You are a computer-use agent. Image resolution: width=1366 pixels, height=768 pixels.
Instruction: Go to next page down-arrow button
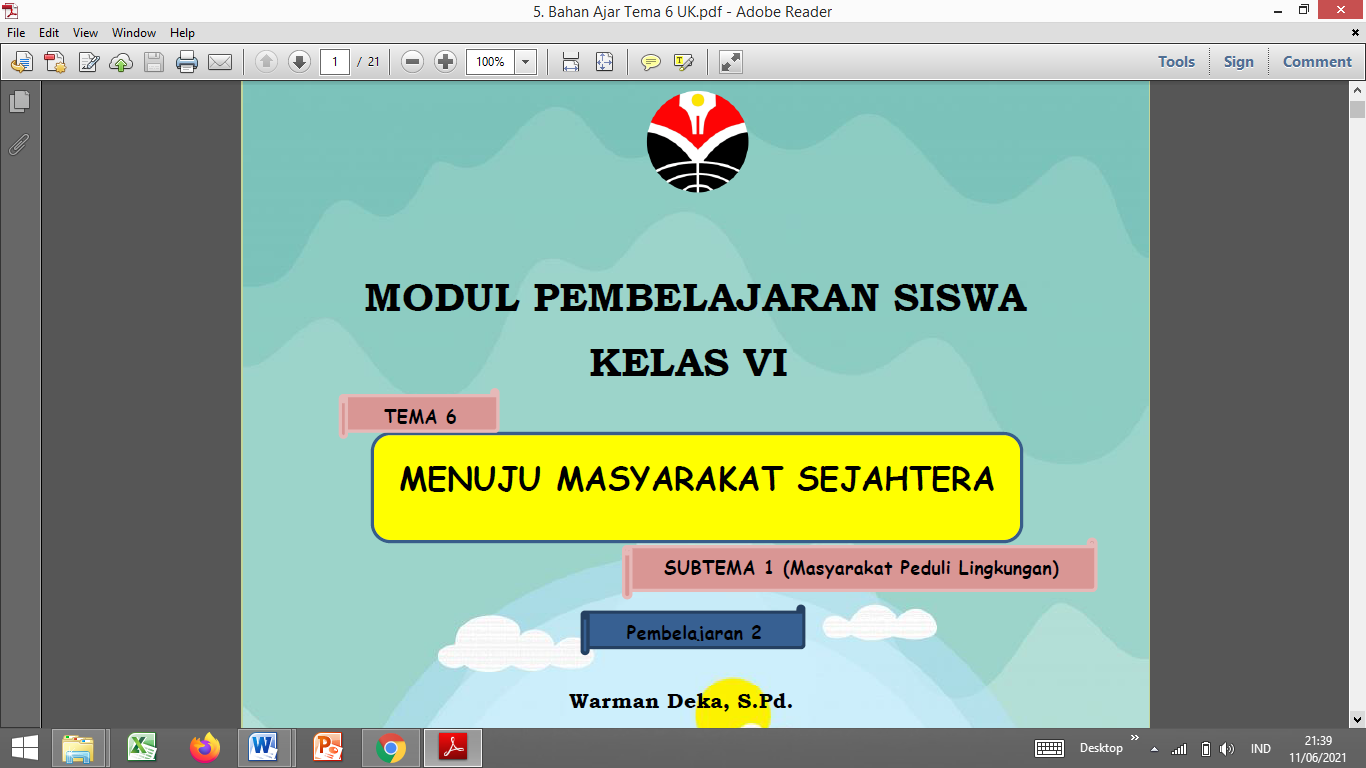click(299, 62)
